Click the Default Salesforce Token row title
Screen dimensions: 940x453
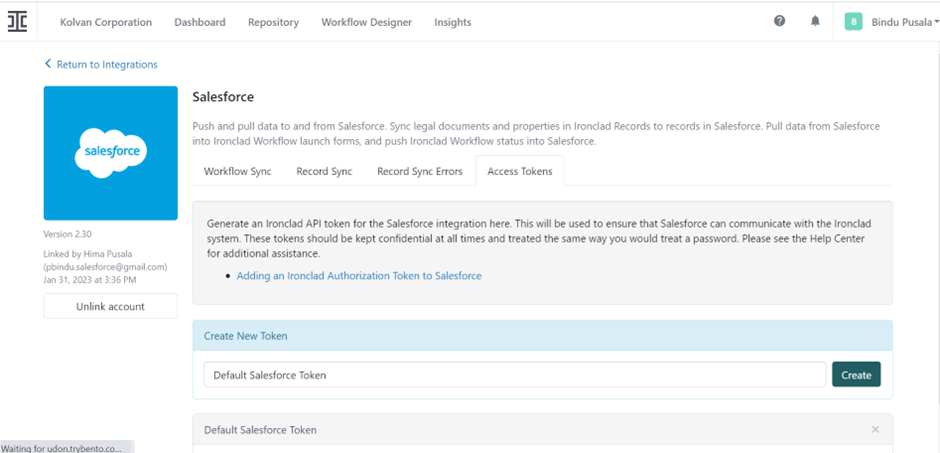(x=260, y=430)
